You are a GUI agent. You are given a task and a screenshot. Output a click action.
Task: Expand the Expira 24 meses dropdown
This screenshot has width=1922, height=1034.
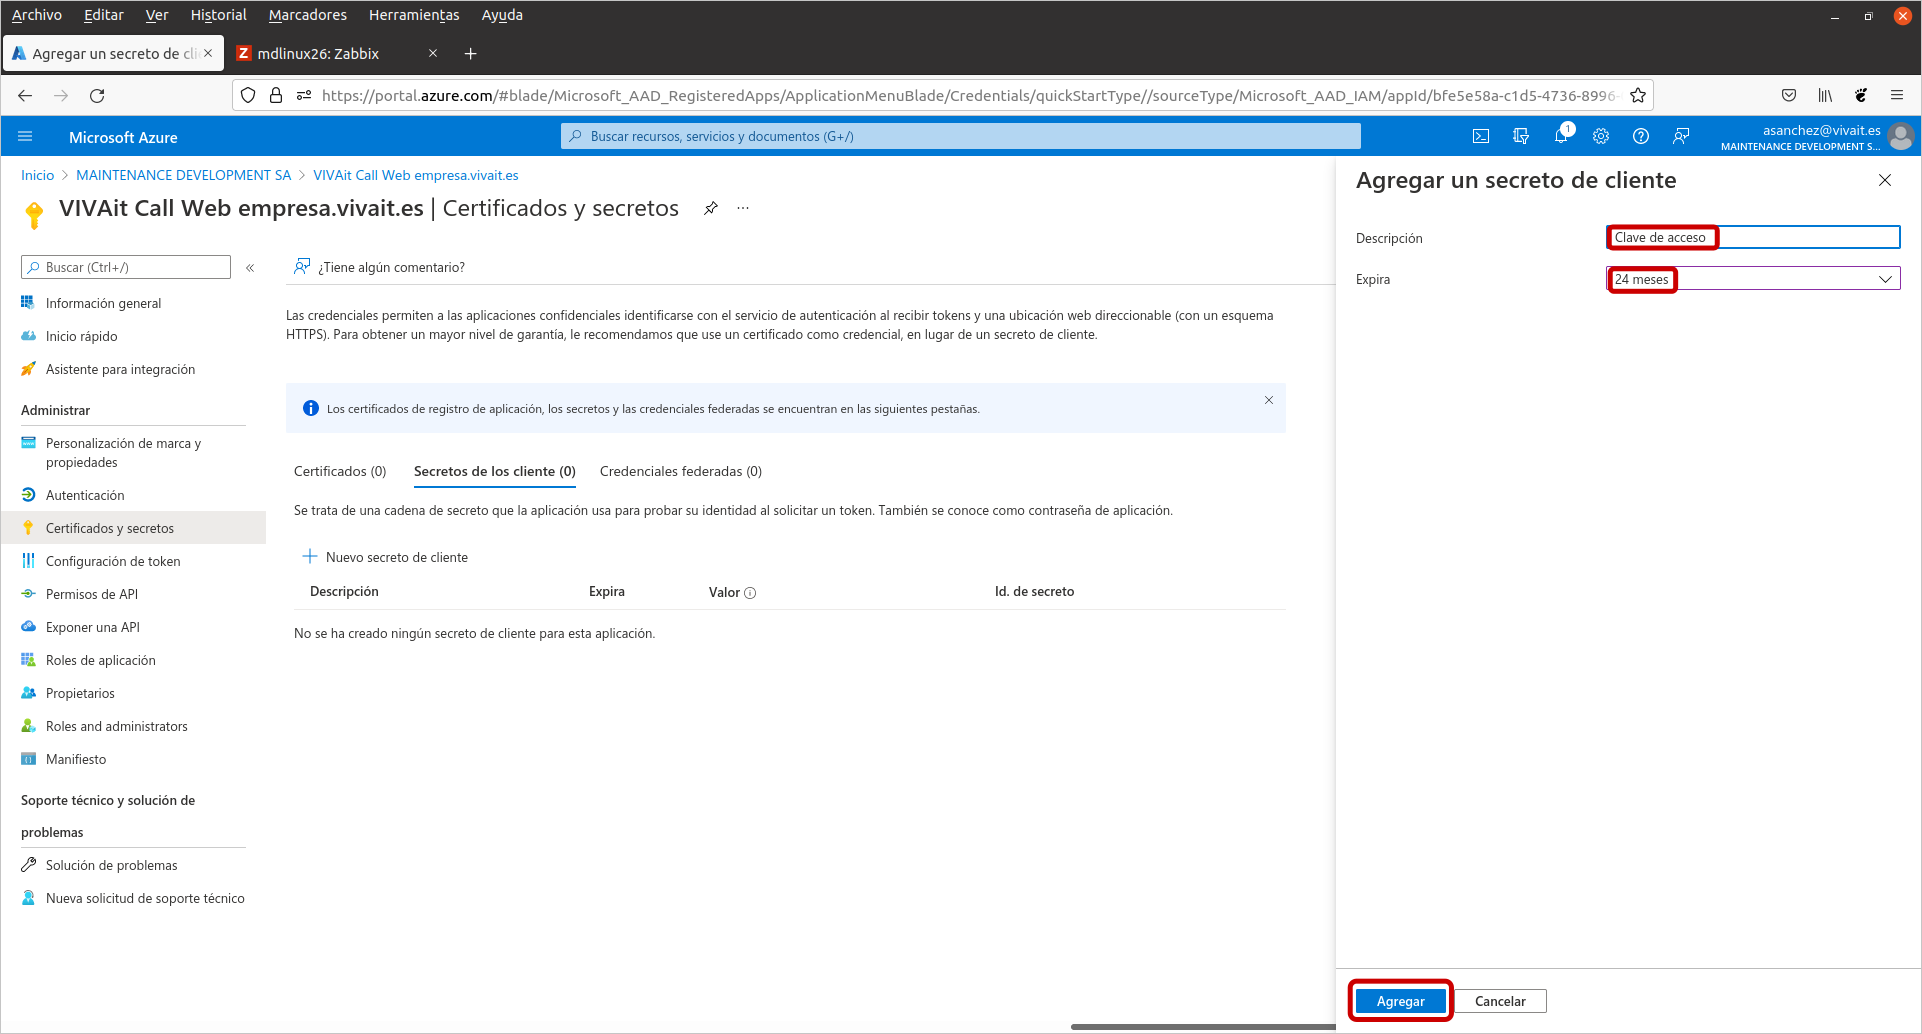[x=1753, y=279]
